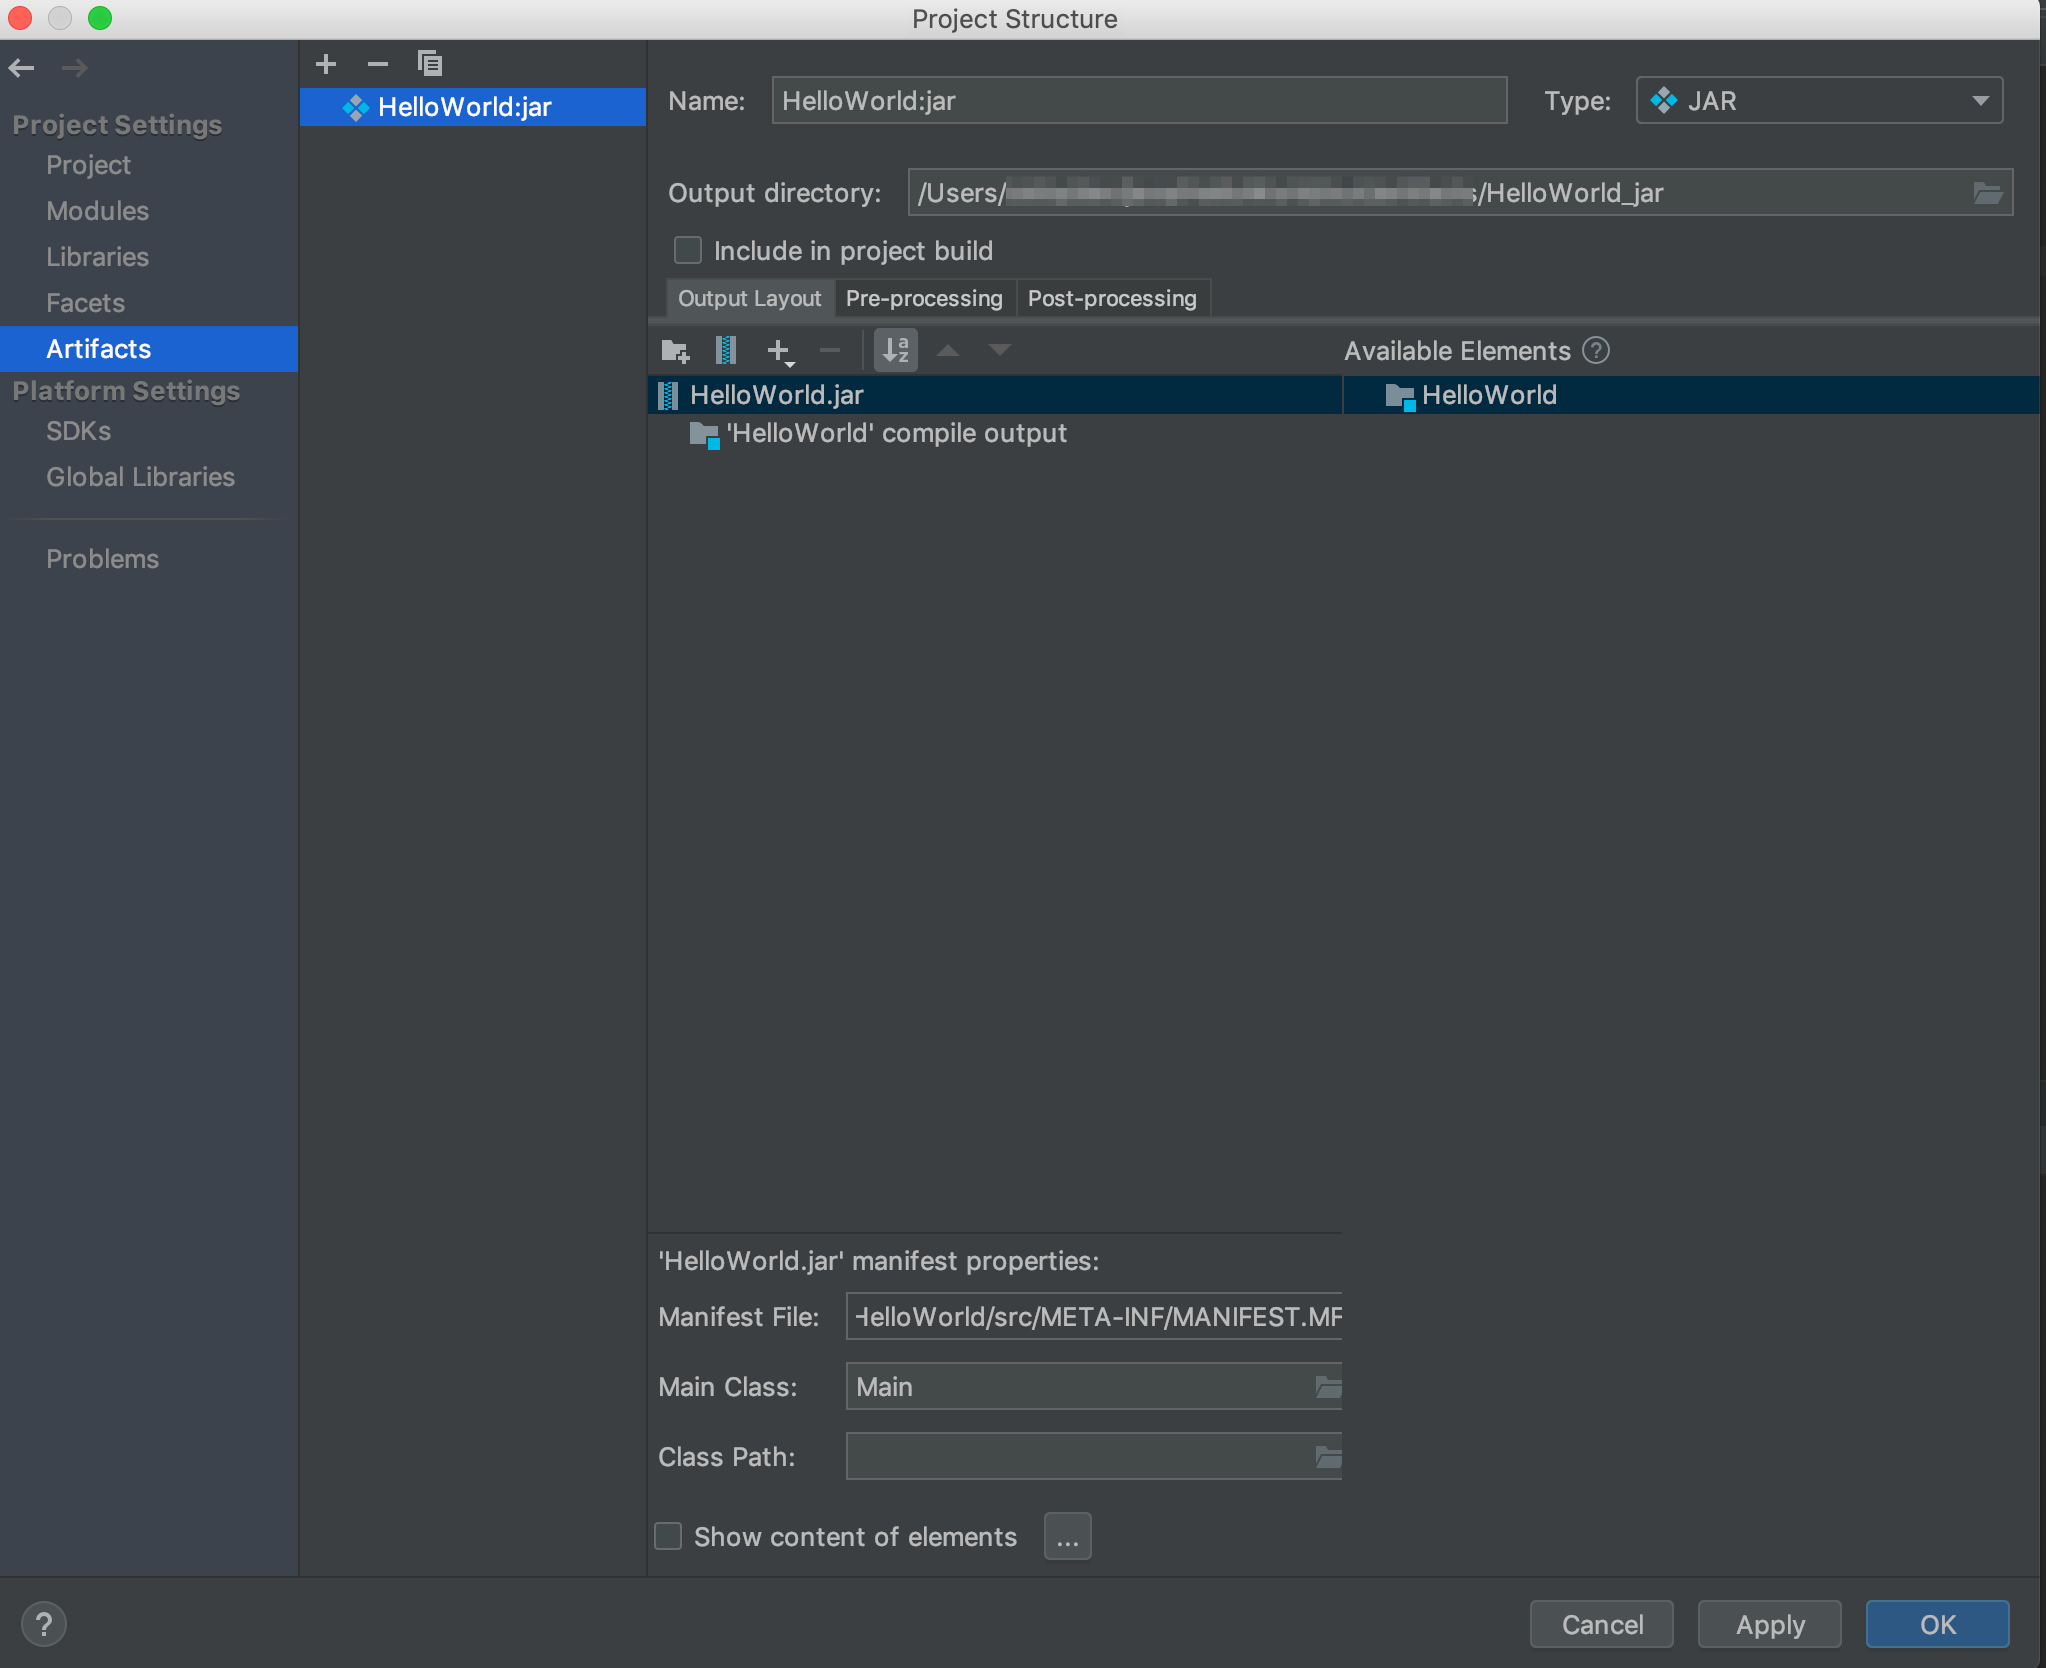Open Available Elements help icon
Image resolution: width=2046 pixels, height=1668 pixels.
pyautogui.click(x=1596, y=351)
